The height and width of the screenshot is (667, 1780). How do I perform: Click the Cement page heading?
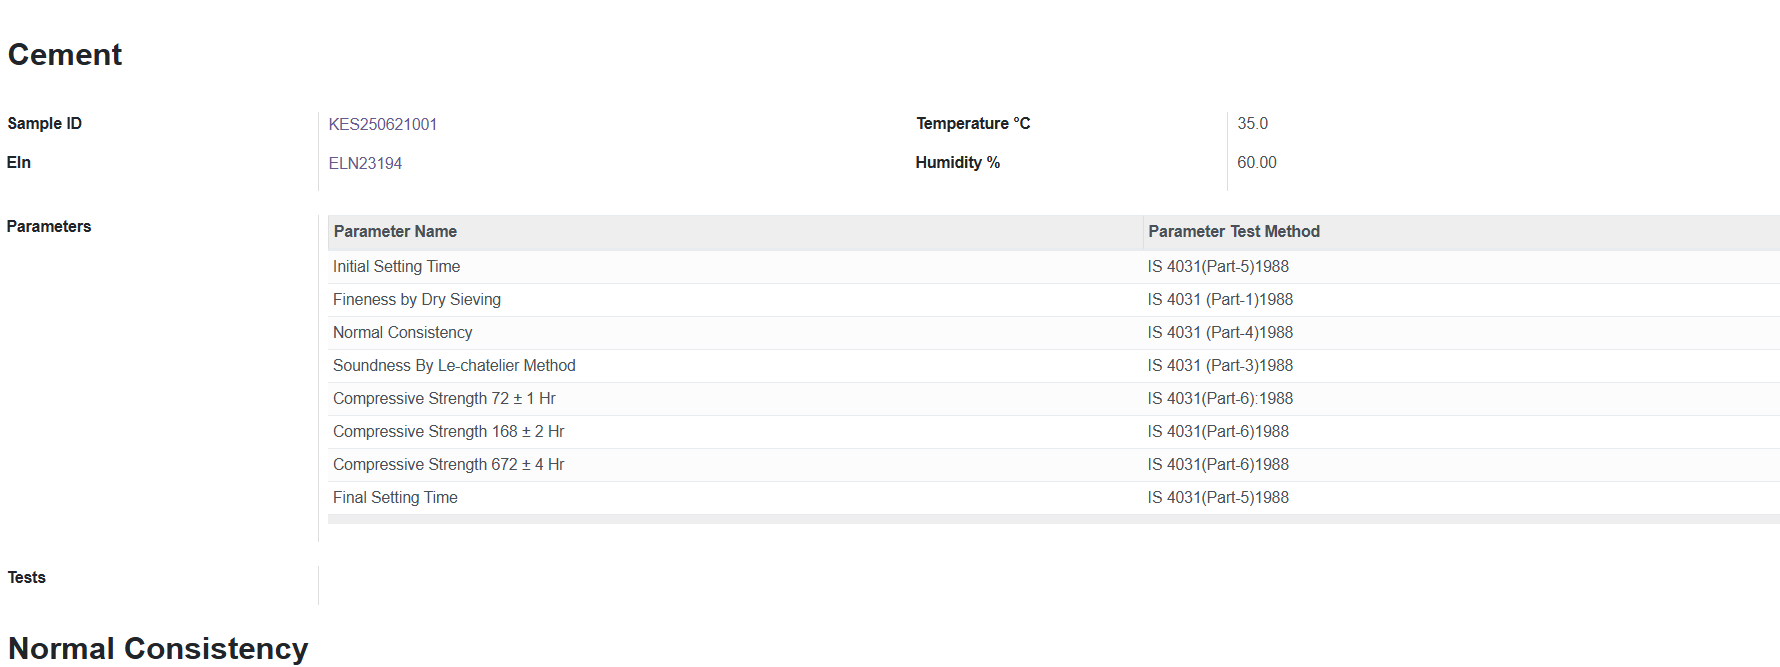pyautogui.click(x=65, y=55)
